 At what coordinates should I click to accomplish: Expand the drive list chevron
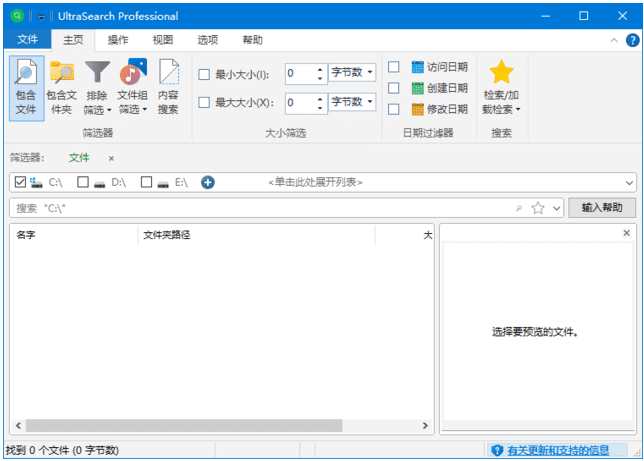(x=629, y=183)
